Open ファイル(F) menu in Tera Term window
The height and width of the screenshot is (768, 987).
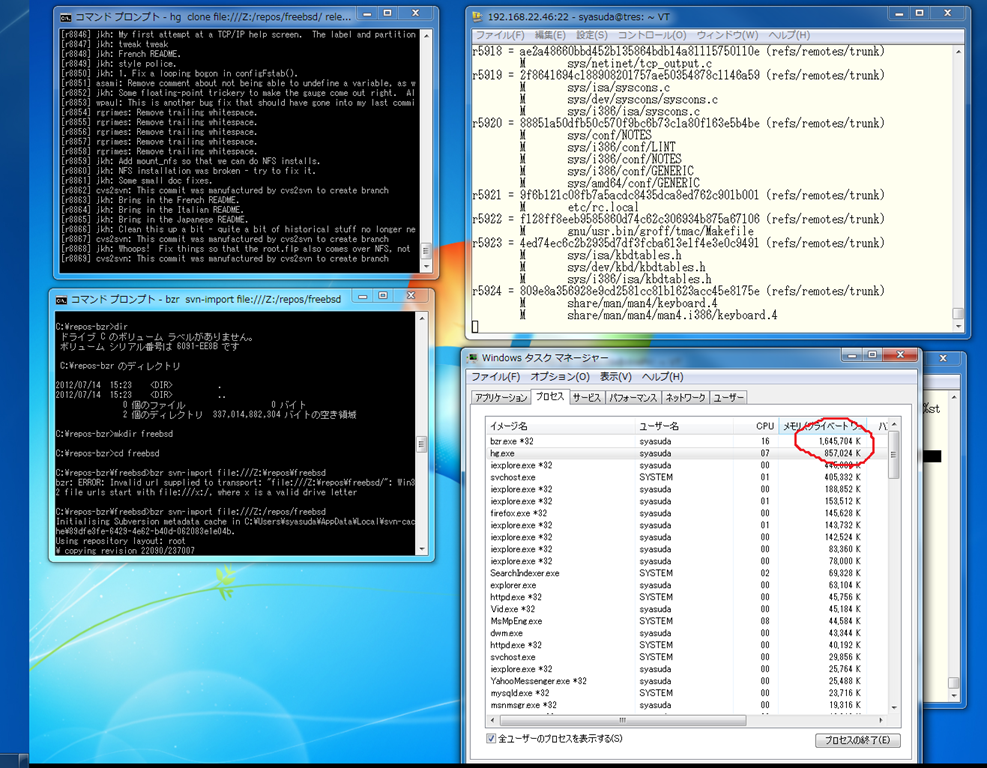(x=500, y=35)
